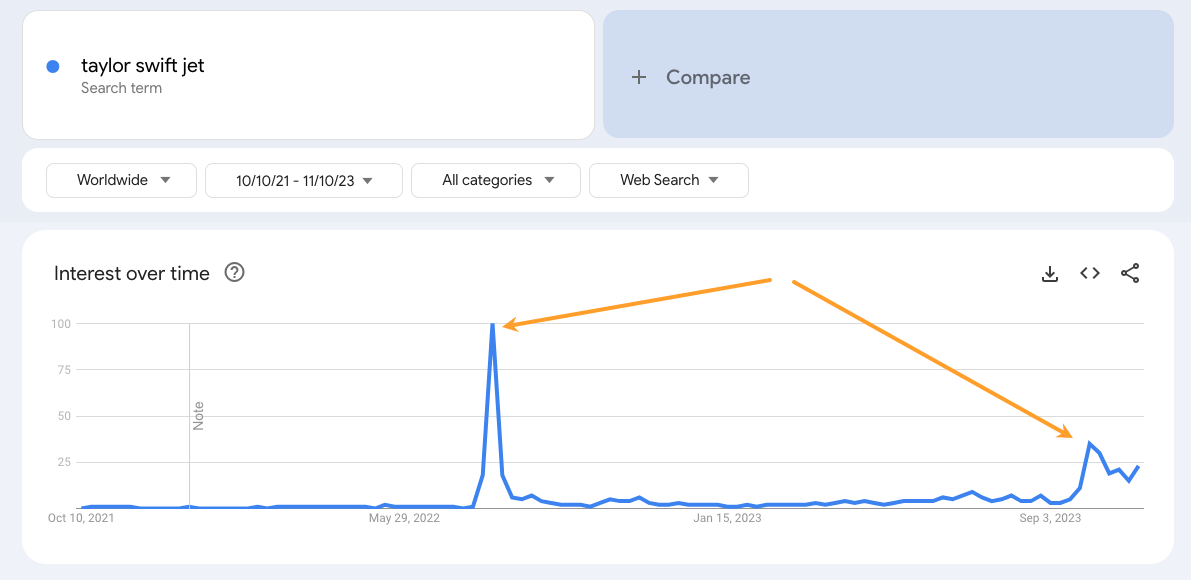1191x580 pixels.
Task: Select the peak spike on the trend line
Action: pyautogui.click(x=492, y=324)
